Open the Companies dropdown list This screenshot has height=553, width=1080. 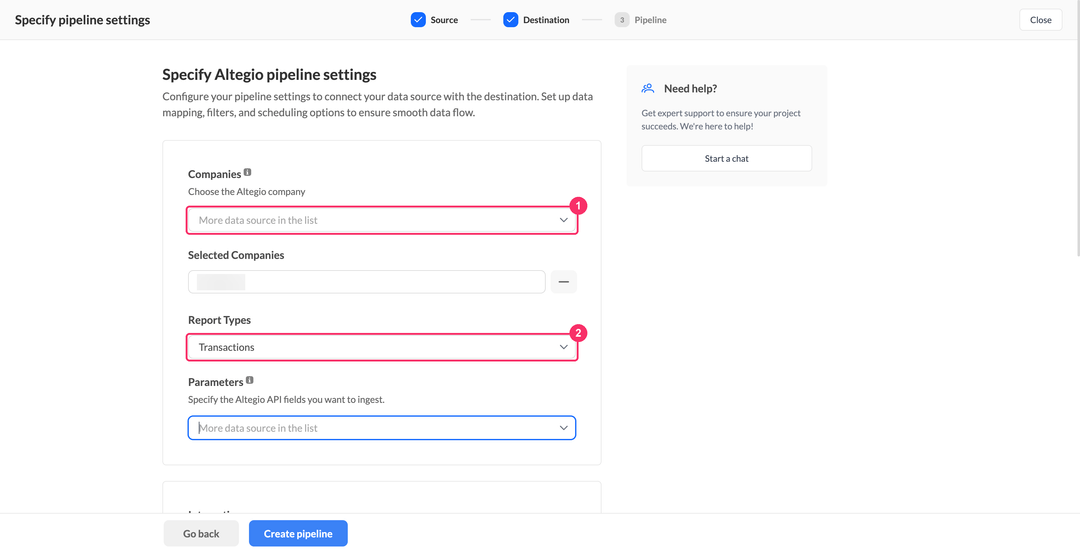(x=382, y=220)
